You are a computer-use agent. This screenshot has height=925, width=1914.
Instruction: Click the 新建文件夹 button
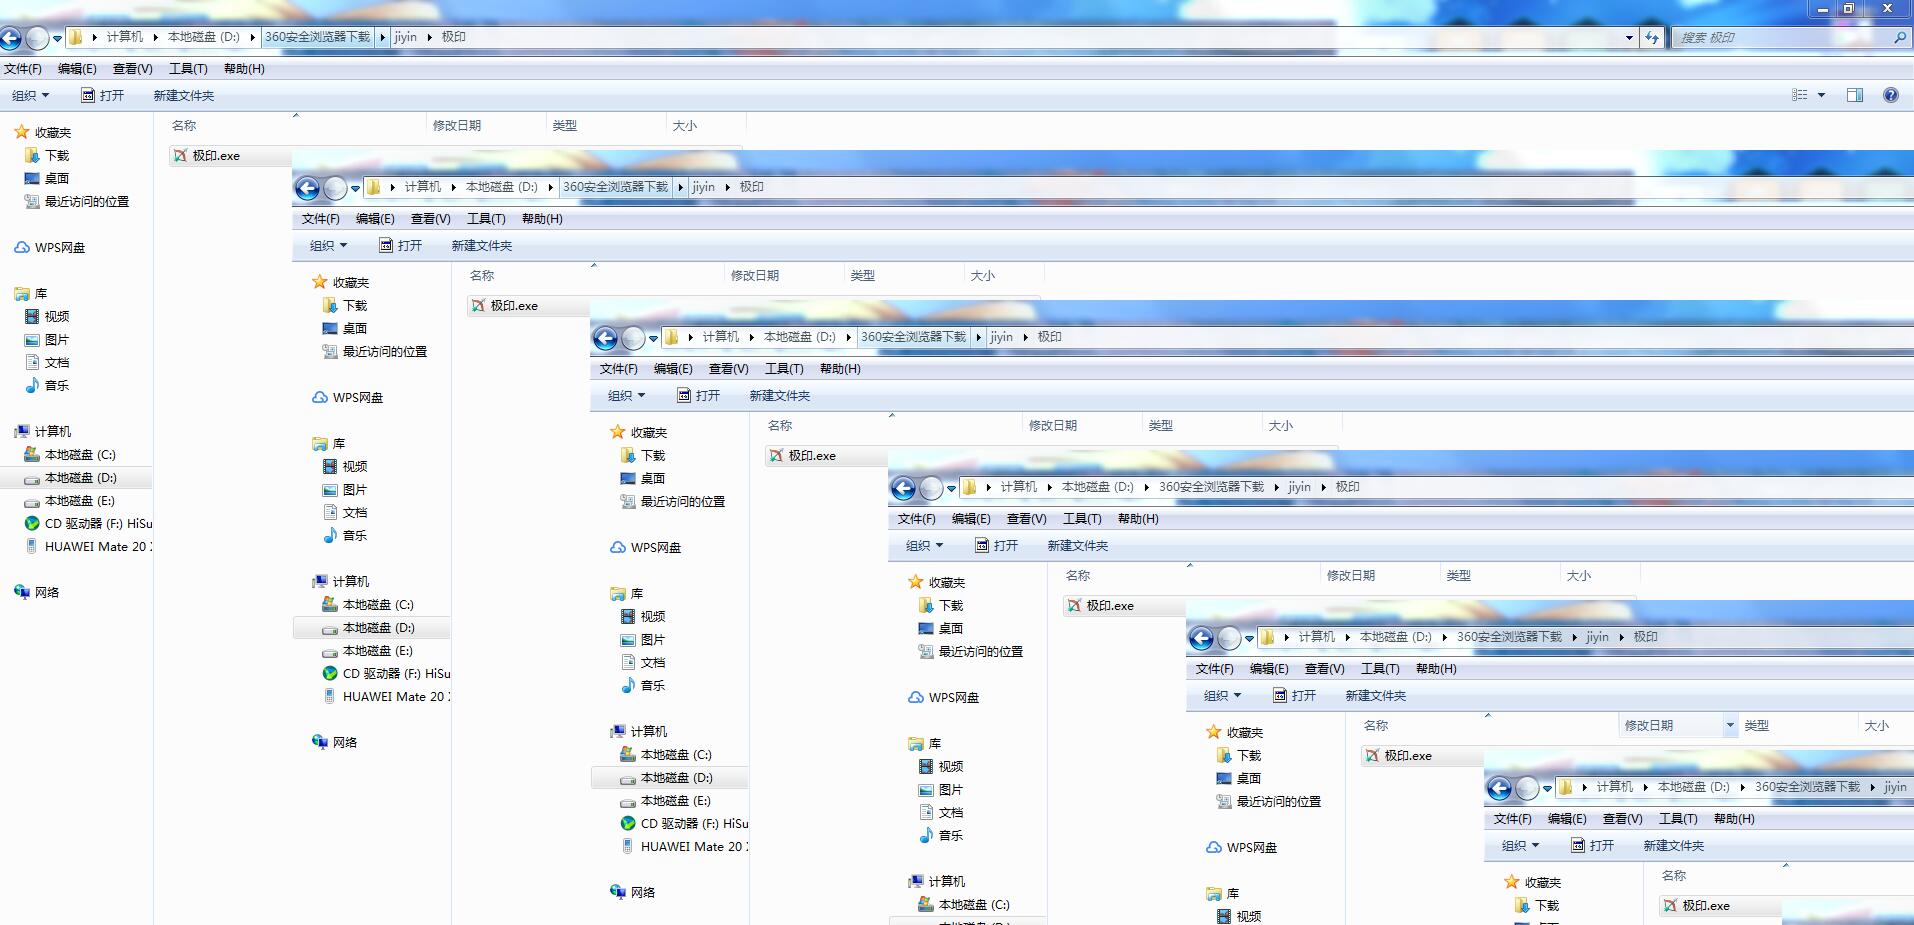pyautogui.click(x=183, y=95)
